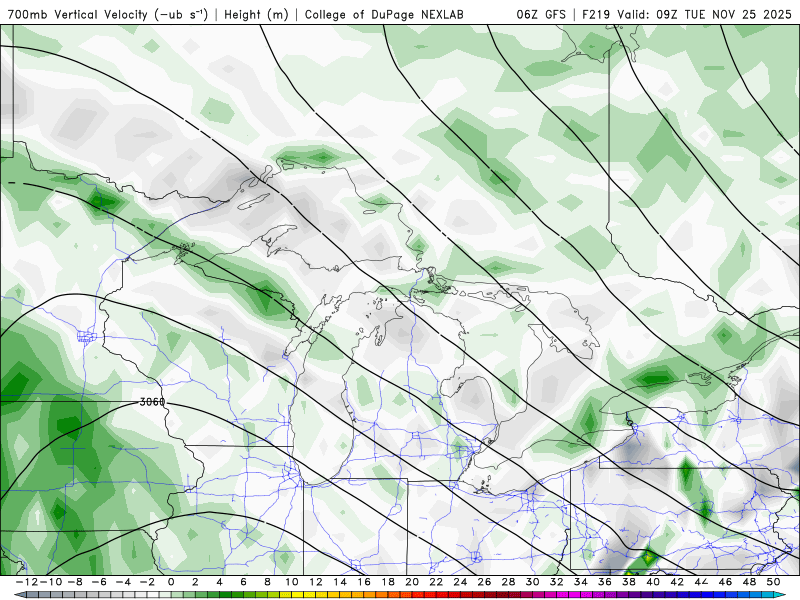This screenshot has width=800, height=600.
Task: Select the '16' legend value
Action: [x=364, y=582]
